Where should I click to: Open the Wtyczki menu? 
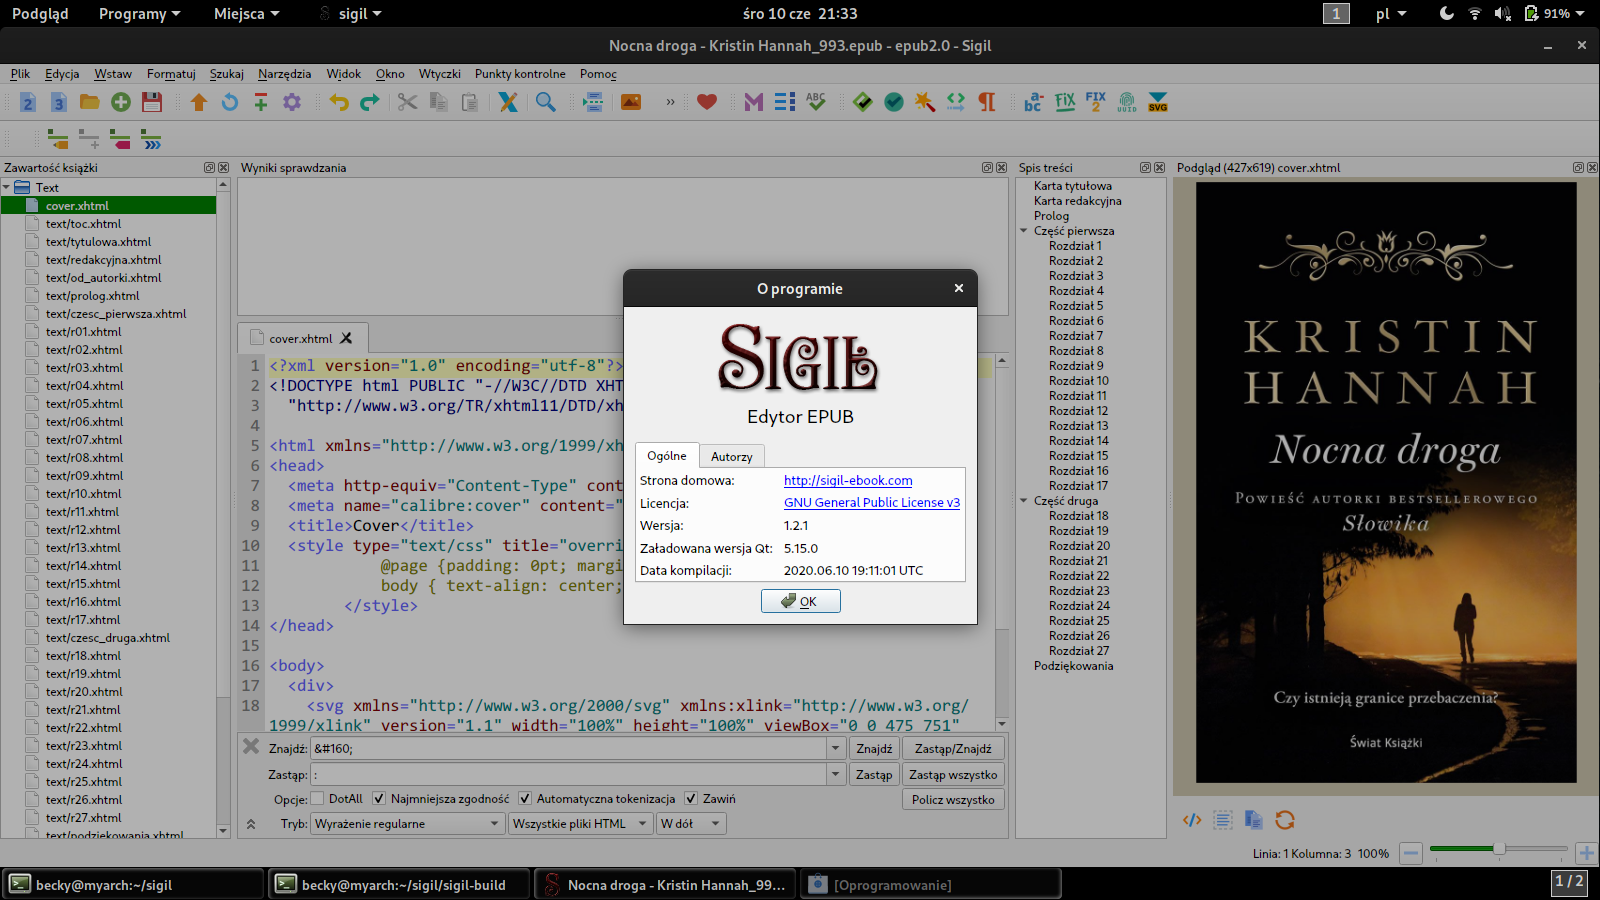tap(440, 74)
